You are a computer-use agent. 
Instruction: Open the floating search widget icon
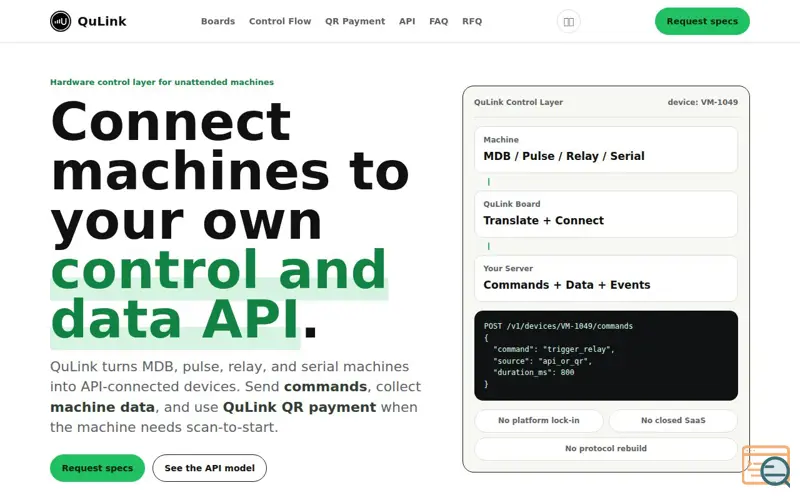(x=766, y=465)
